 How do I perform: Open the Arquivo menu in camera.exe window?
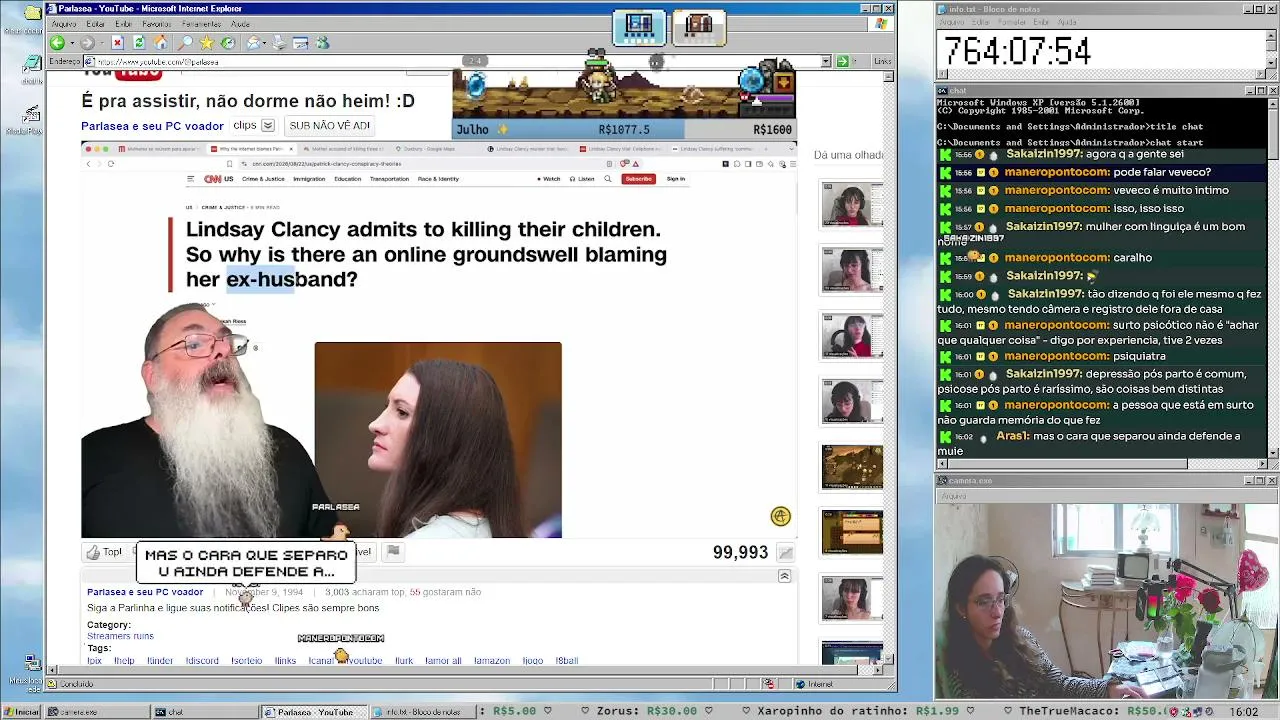[953, 496]
